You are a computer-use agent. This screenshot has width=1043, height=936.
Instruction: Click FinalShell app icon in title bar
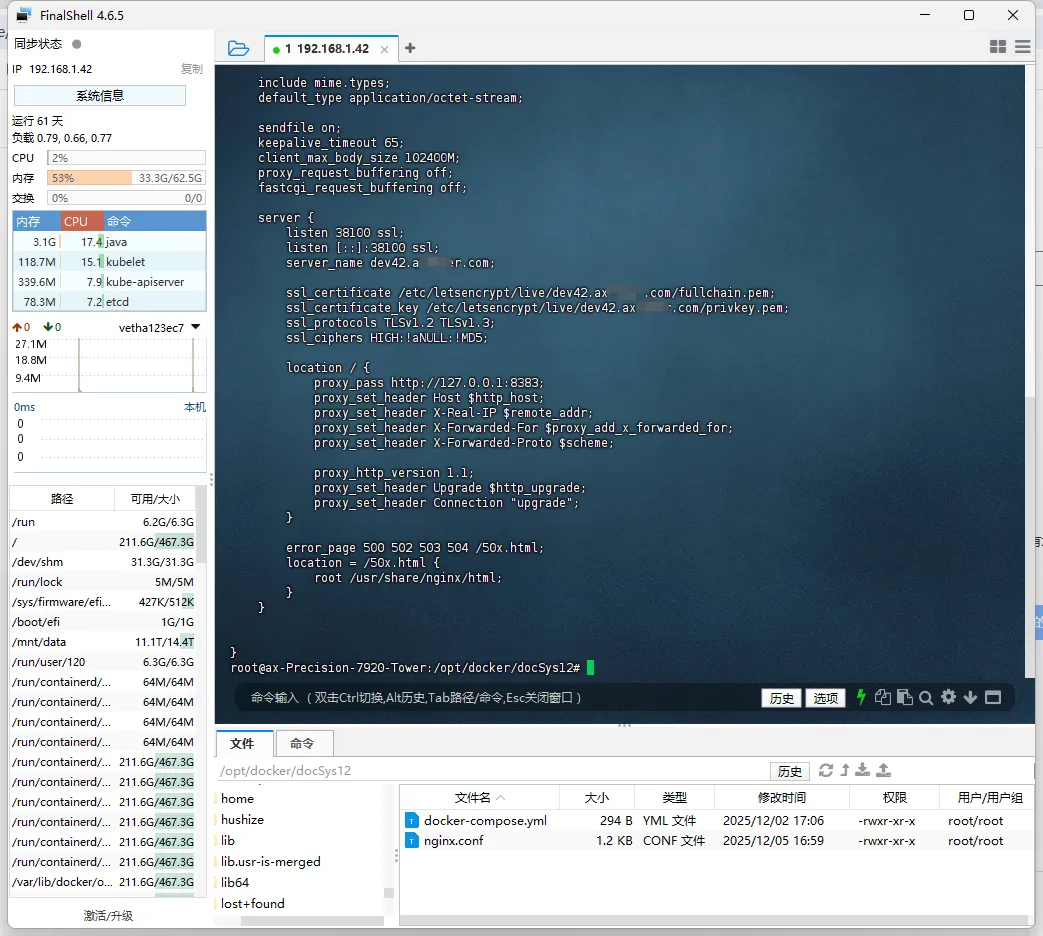pos(24,15)
